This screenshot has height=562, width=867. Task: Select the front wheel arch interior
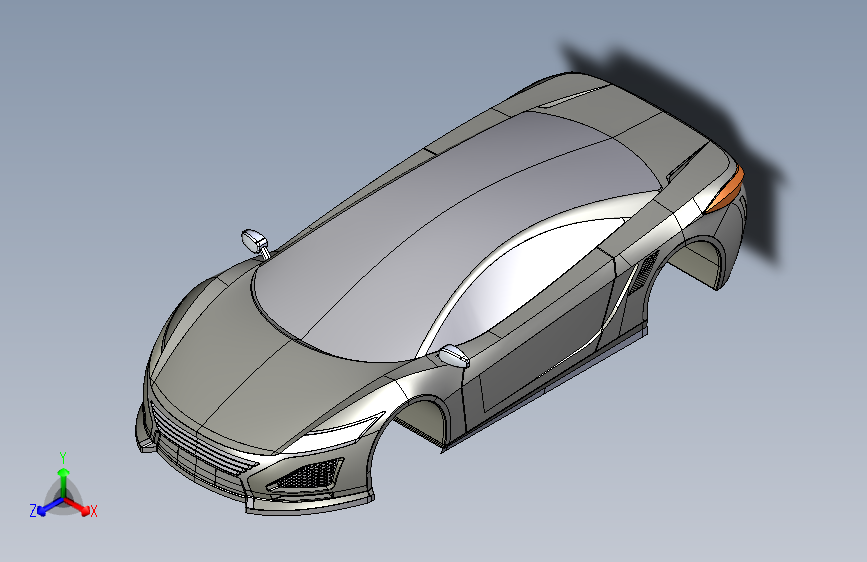coord(425,420)
